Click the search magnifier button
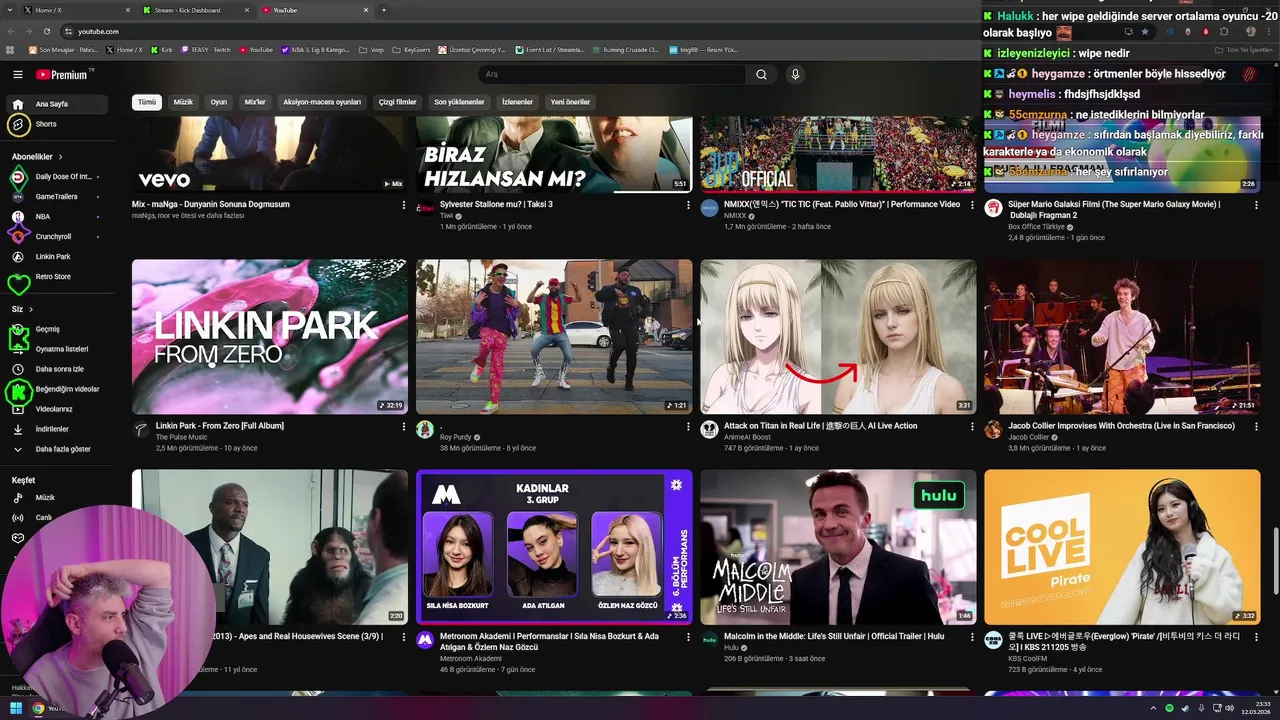 pyautogui.click(x=761, y=74)
